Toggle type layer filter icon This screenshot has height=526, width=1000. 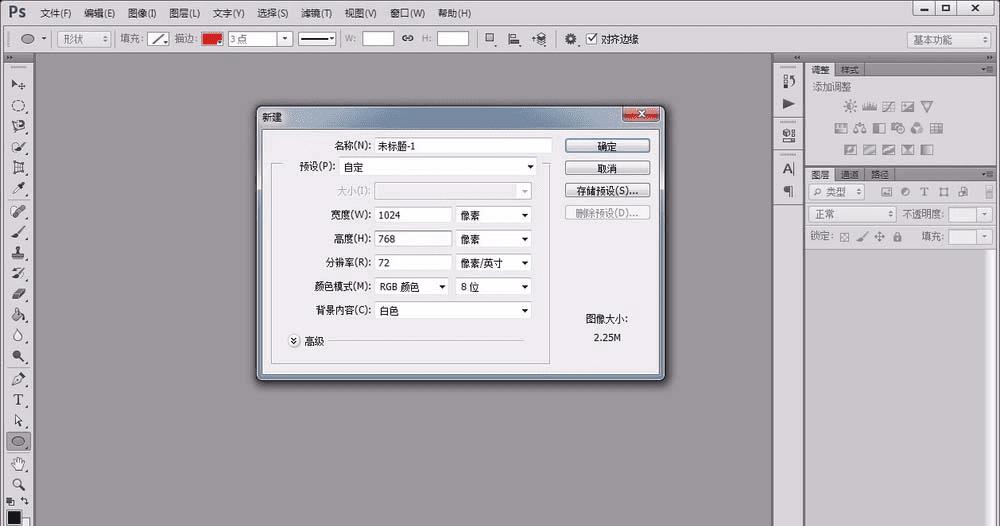pyautogui.click(x=924, y=192)
